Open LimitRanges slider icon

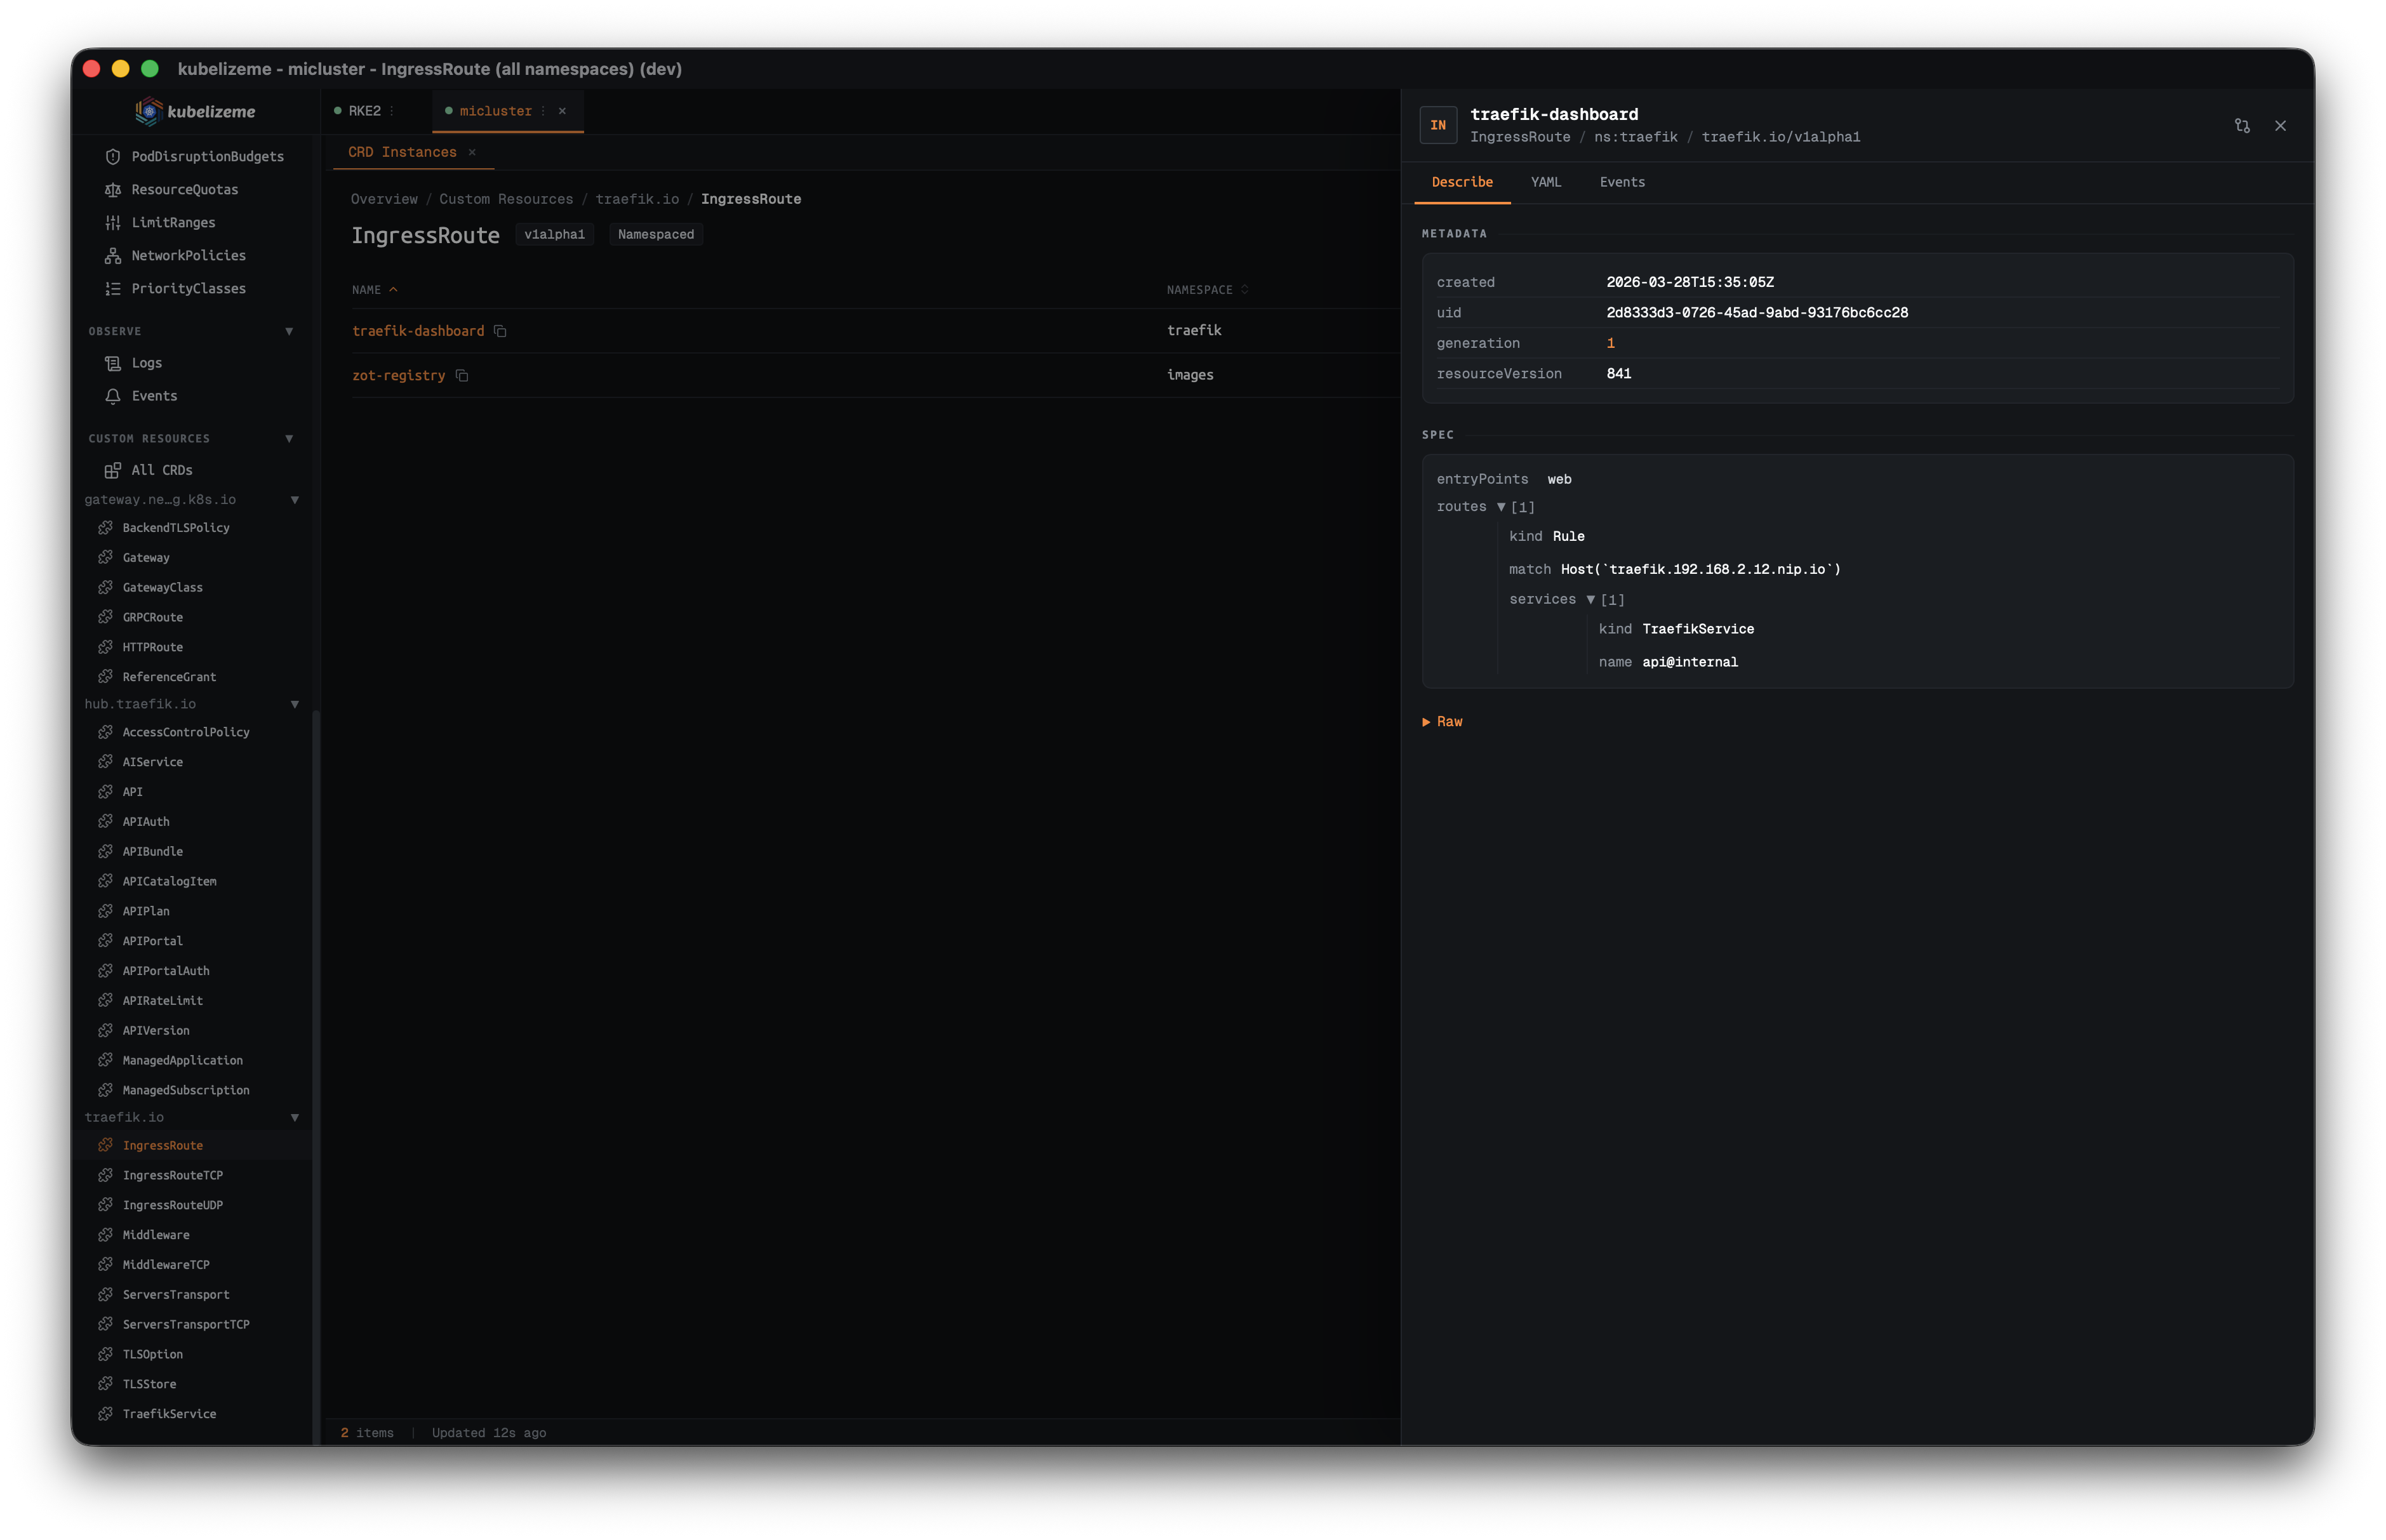(113, 223)
